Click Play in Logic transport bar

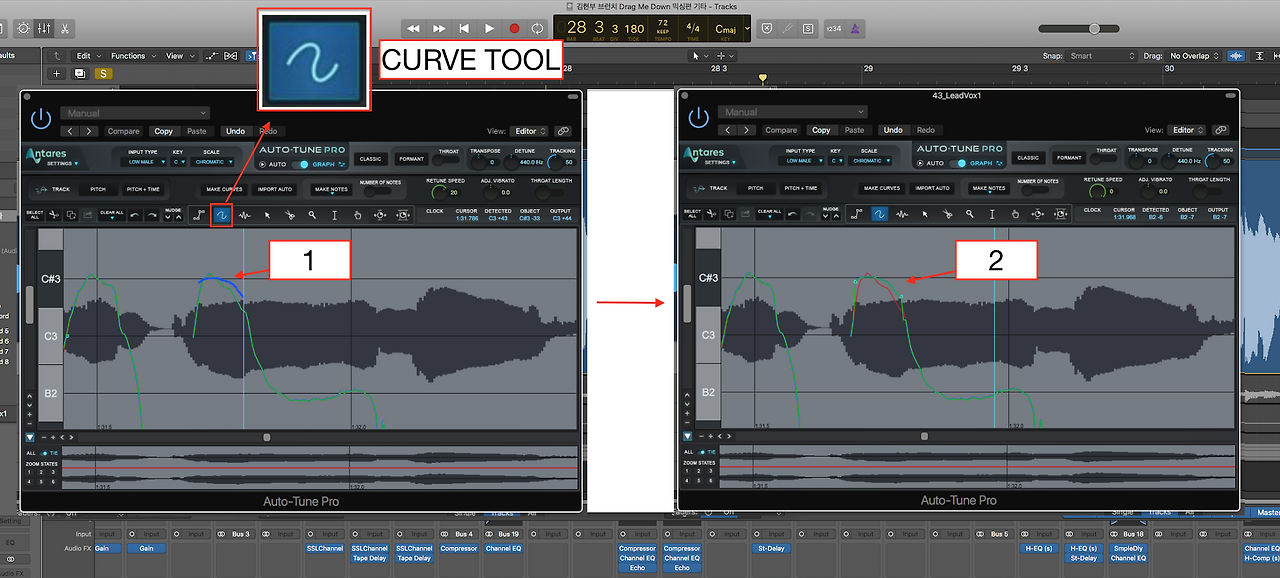click(x=489, y=28)
